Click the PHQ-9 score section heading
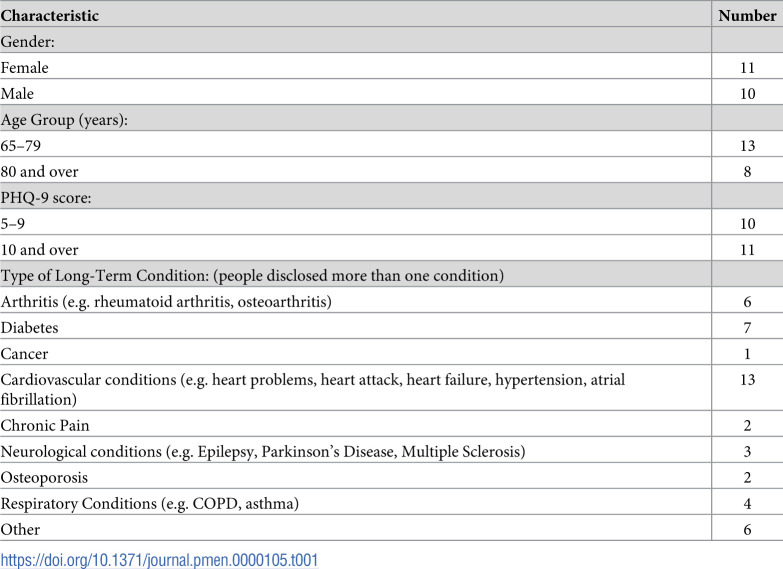This screenshot has height=569, width=783. [x=46, y=198]
